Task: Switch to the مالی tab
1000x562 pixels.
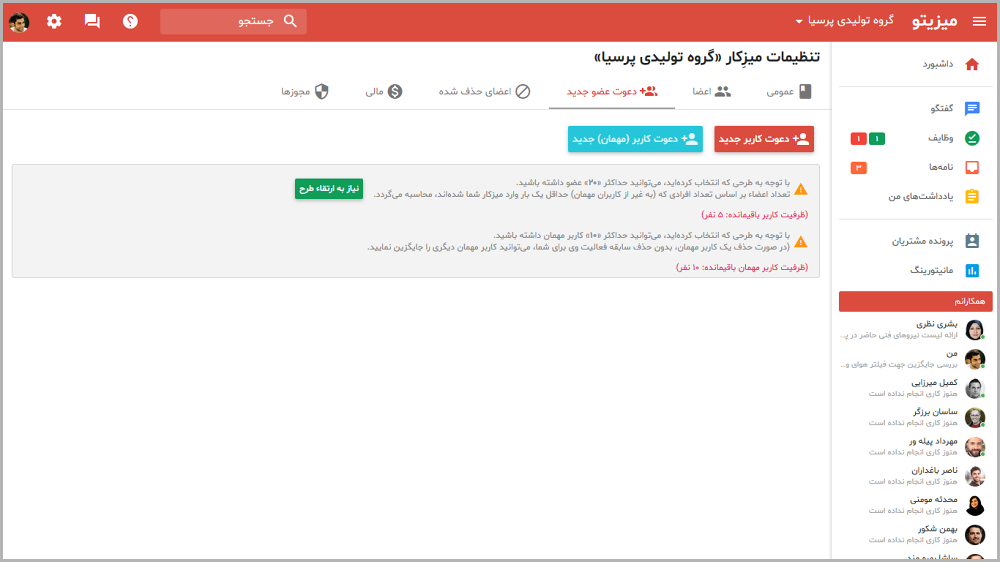Action: [x=383, y=92]
